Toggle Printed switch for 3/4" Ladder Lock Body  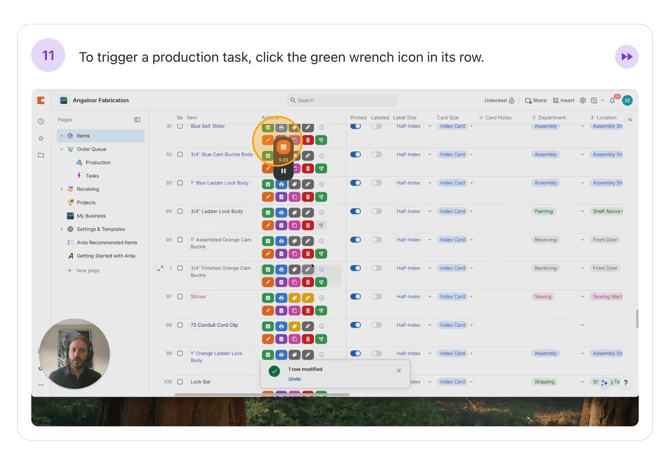click(355, 211)
